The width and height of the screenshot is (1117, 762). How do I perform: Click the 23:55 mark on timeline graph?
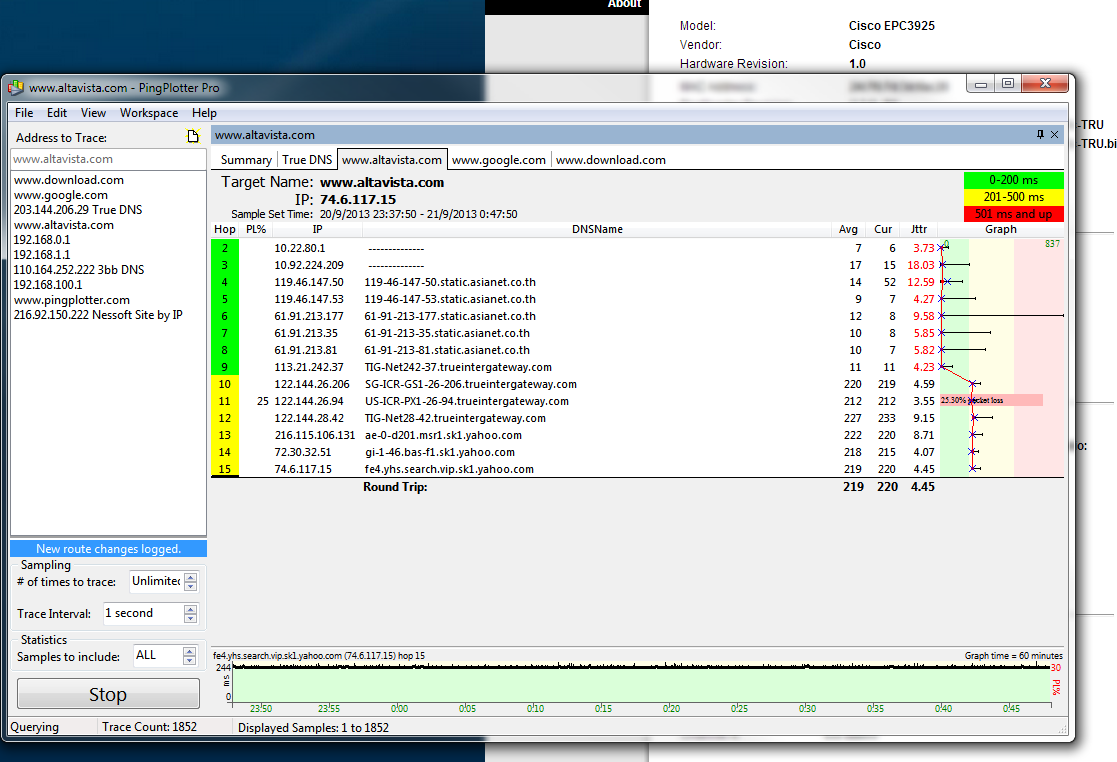point(329,709)
